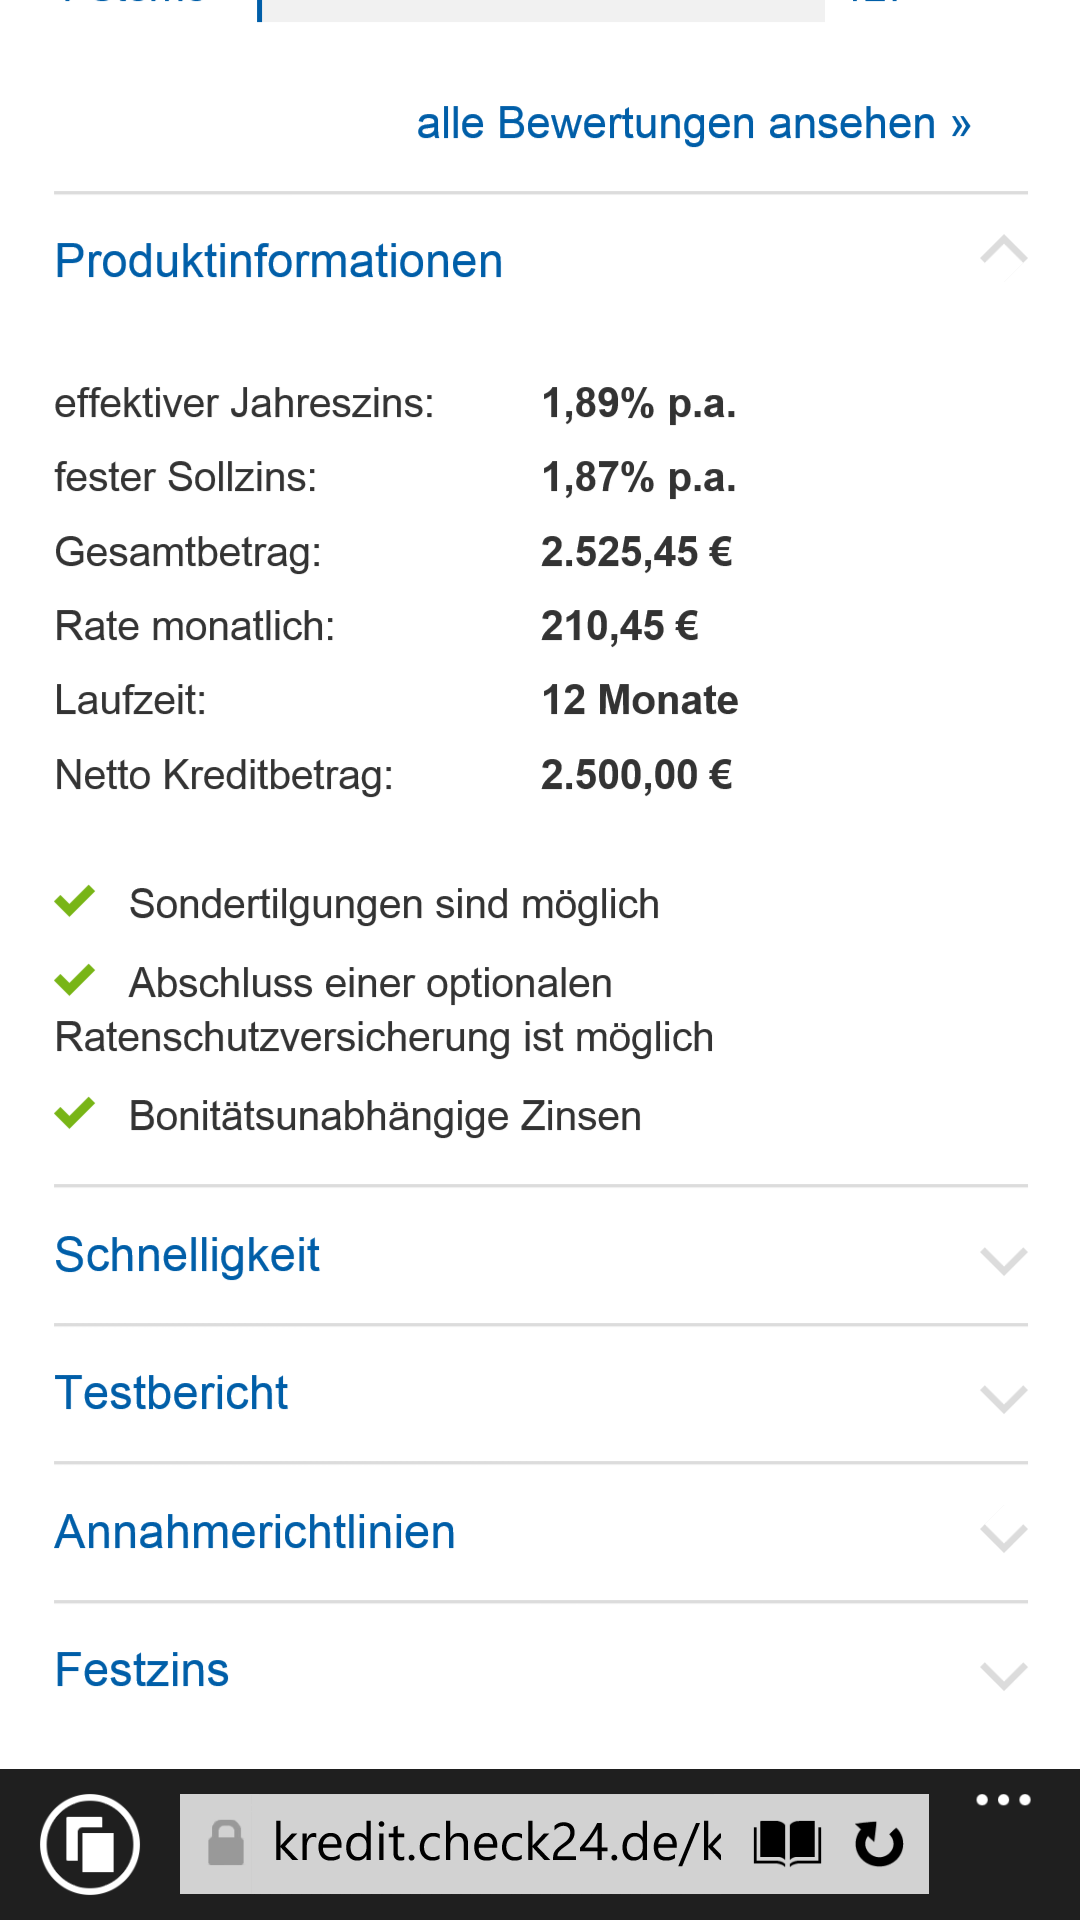
Task: Open the Annahmerichtlinien heading text
Action: tap(255, 1533)
